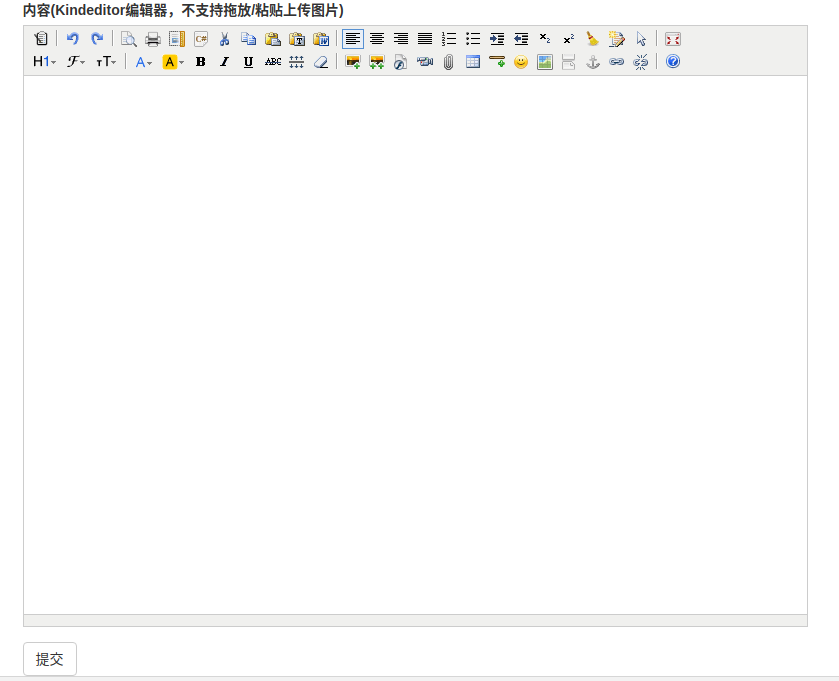839x681 pixels.
Task: Toggle underline formatting
Action: pos(248,62)
